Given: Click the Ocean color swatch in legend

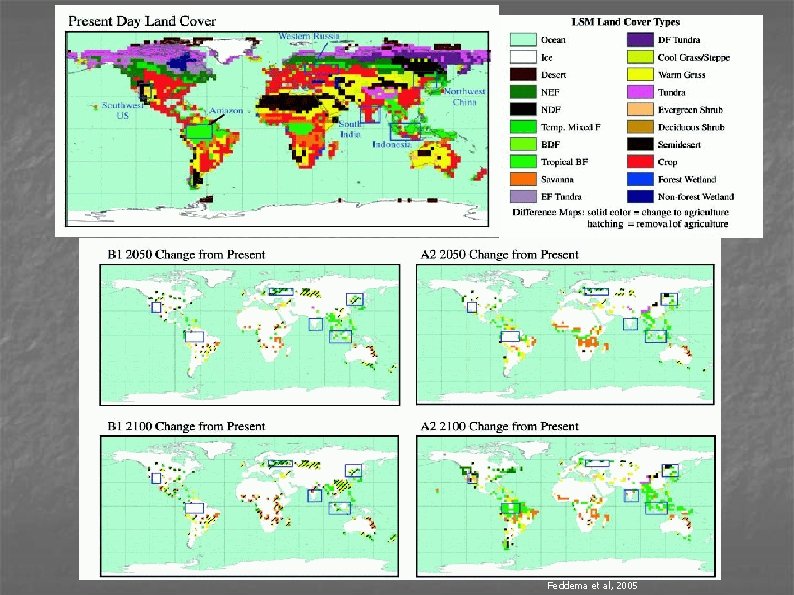Looking at the screenshot, I should pos(523,40).
